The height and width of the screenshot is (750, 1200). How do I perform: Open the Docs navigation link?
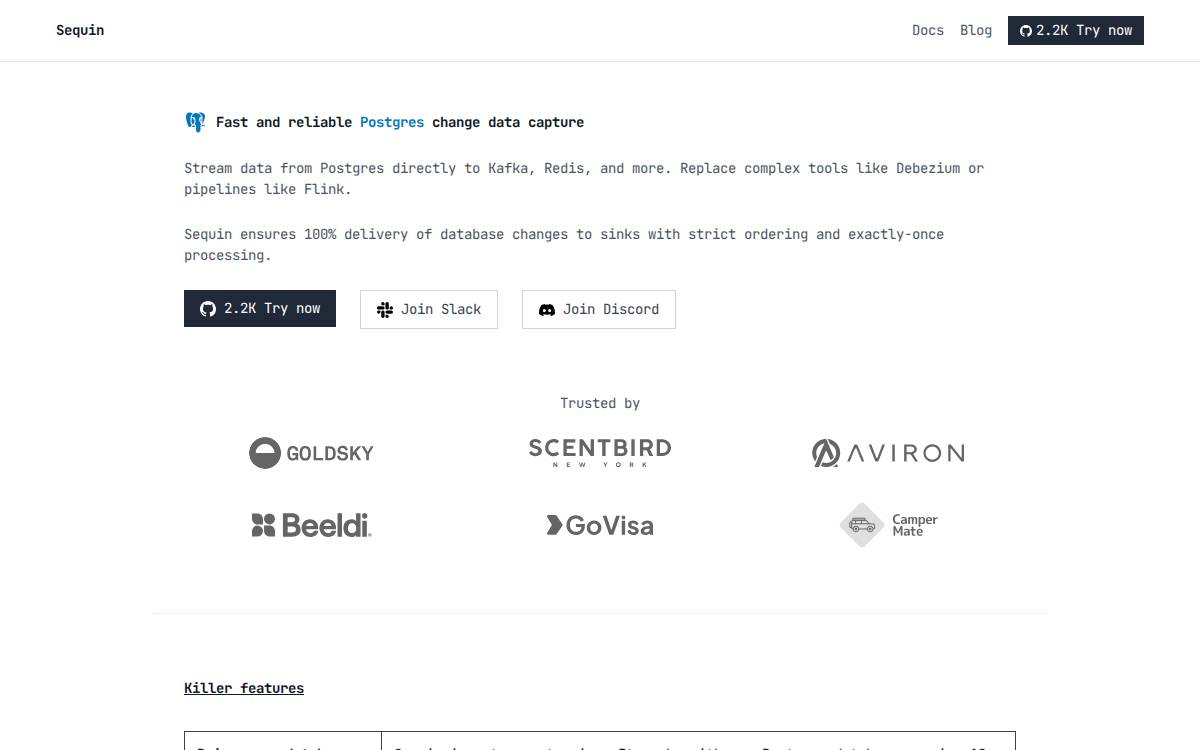[928, 30]
